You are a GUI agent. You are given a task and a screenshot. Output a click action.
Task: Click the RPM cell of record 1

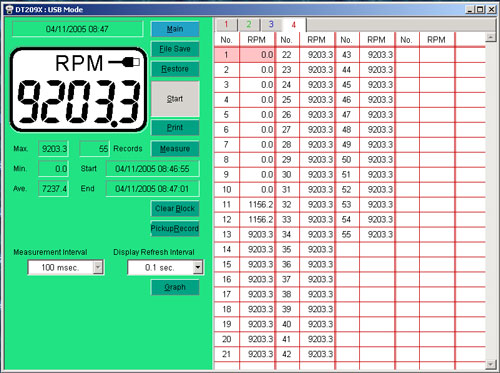[257, 55]
